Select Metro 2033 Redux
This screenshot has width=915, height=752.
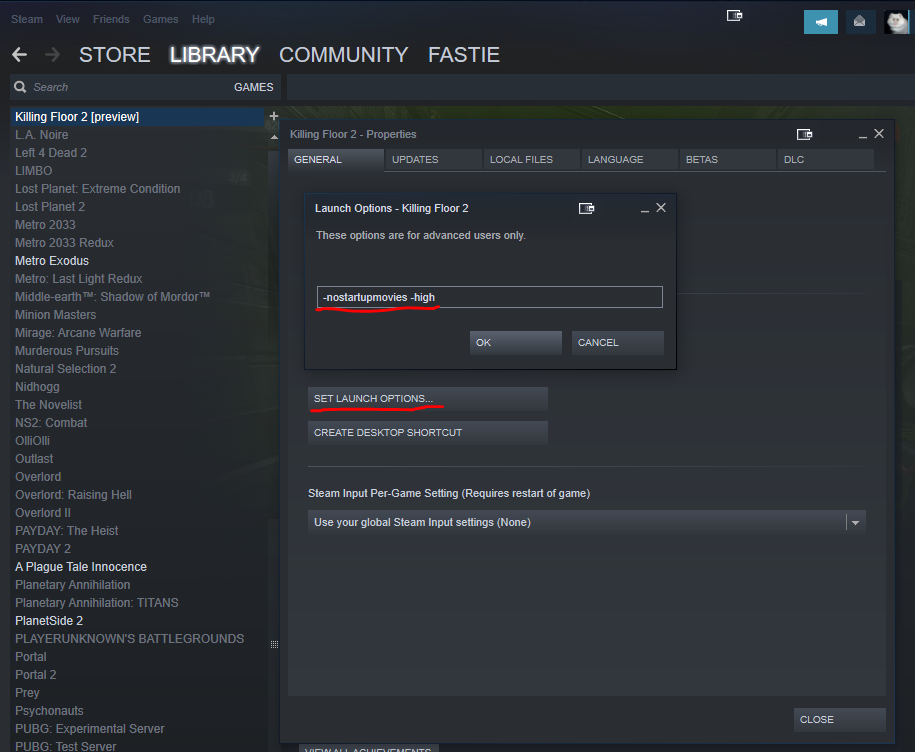click(64, 243)
